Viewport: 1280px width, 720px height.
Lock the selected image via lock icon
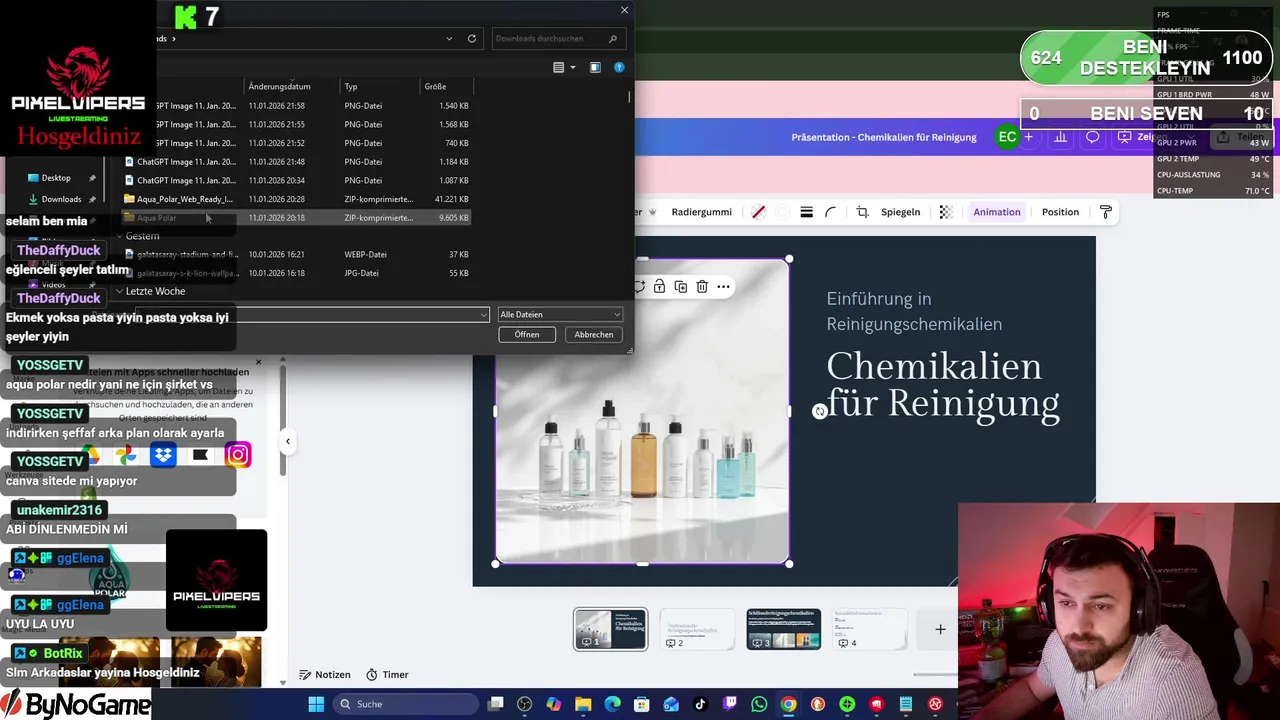(x=660, y=287)
